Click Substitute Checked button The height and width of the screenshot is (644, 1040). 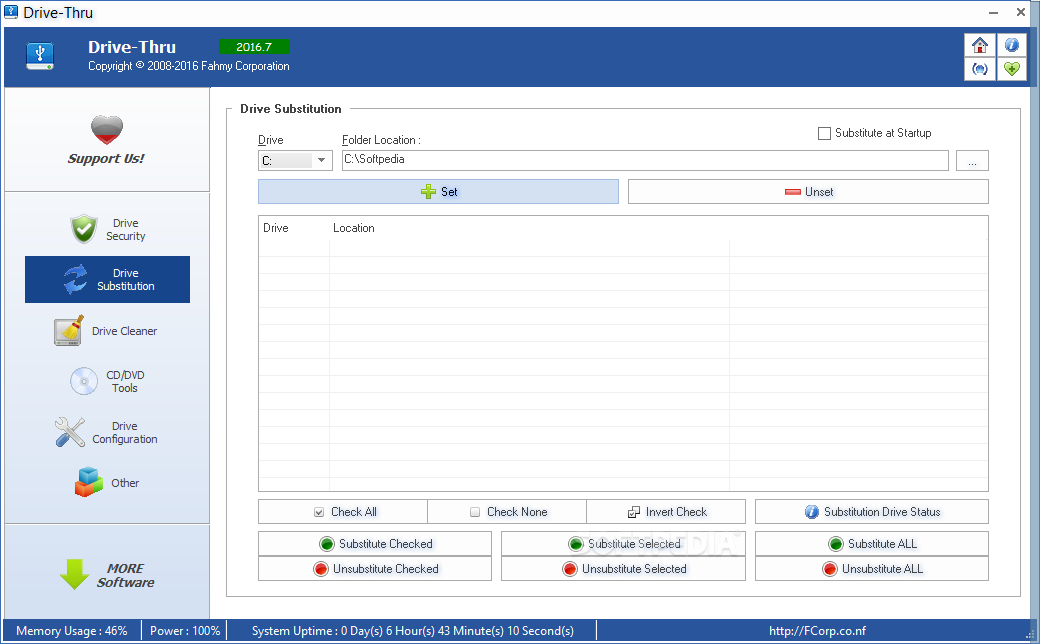[x=375, y=544]
